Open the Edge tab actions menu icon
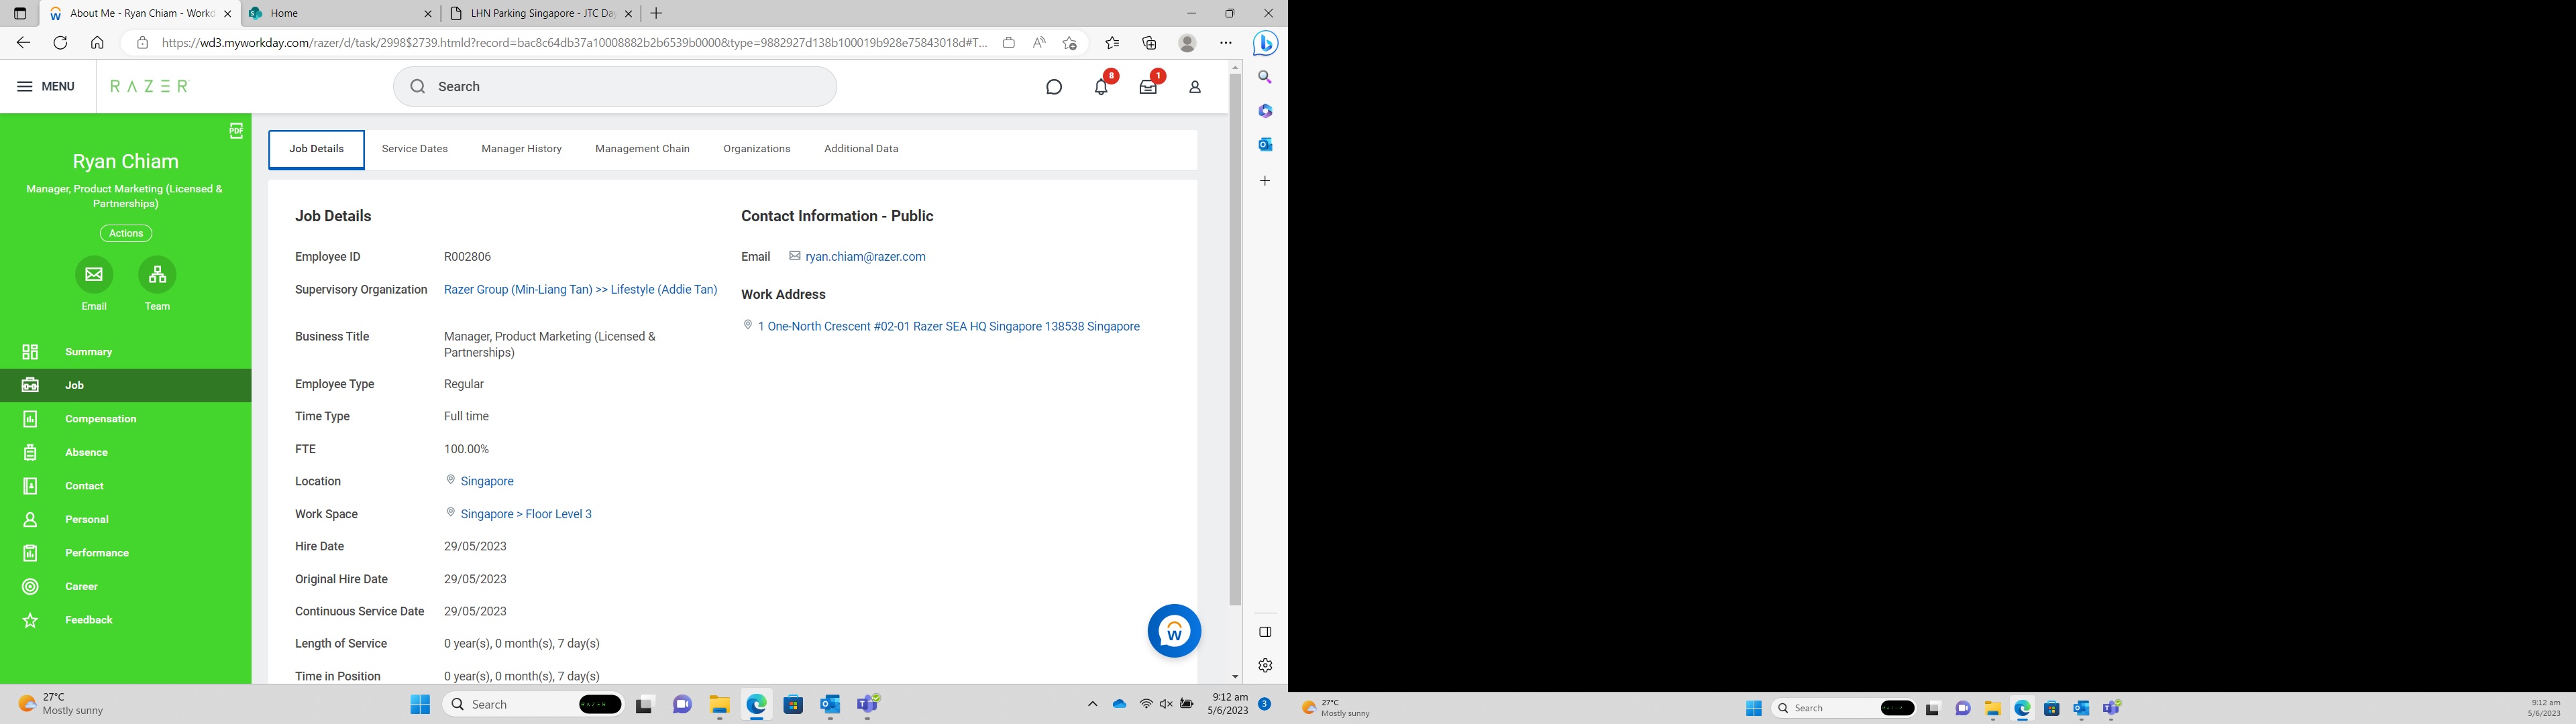The height and width of the screenshot is (724, 2576). [x=19, y=14]
